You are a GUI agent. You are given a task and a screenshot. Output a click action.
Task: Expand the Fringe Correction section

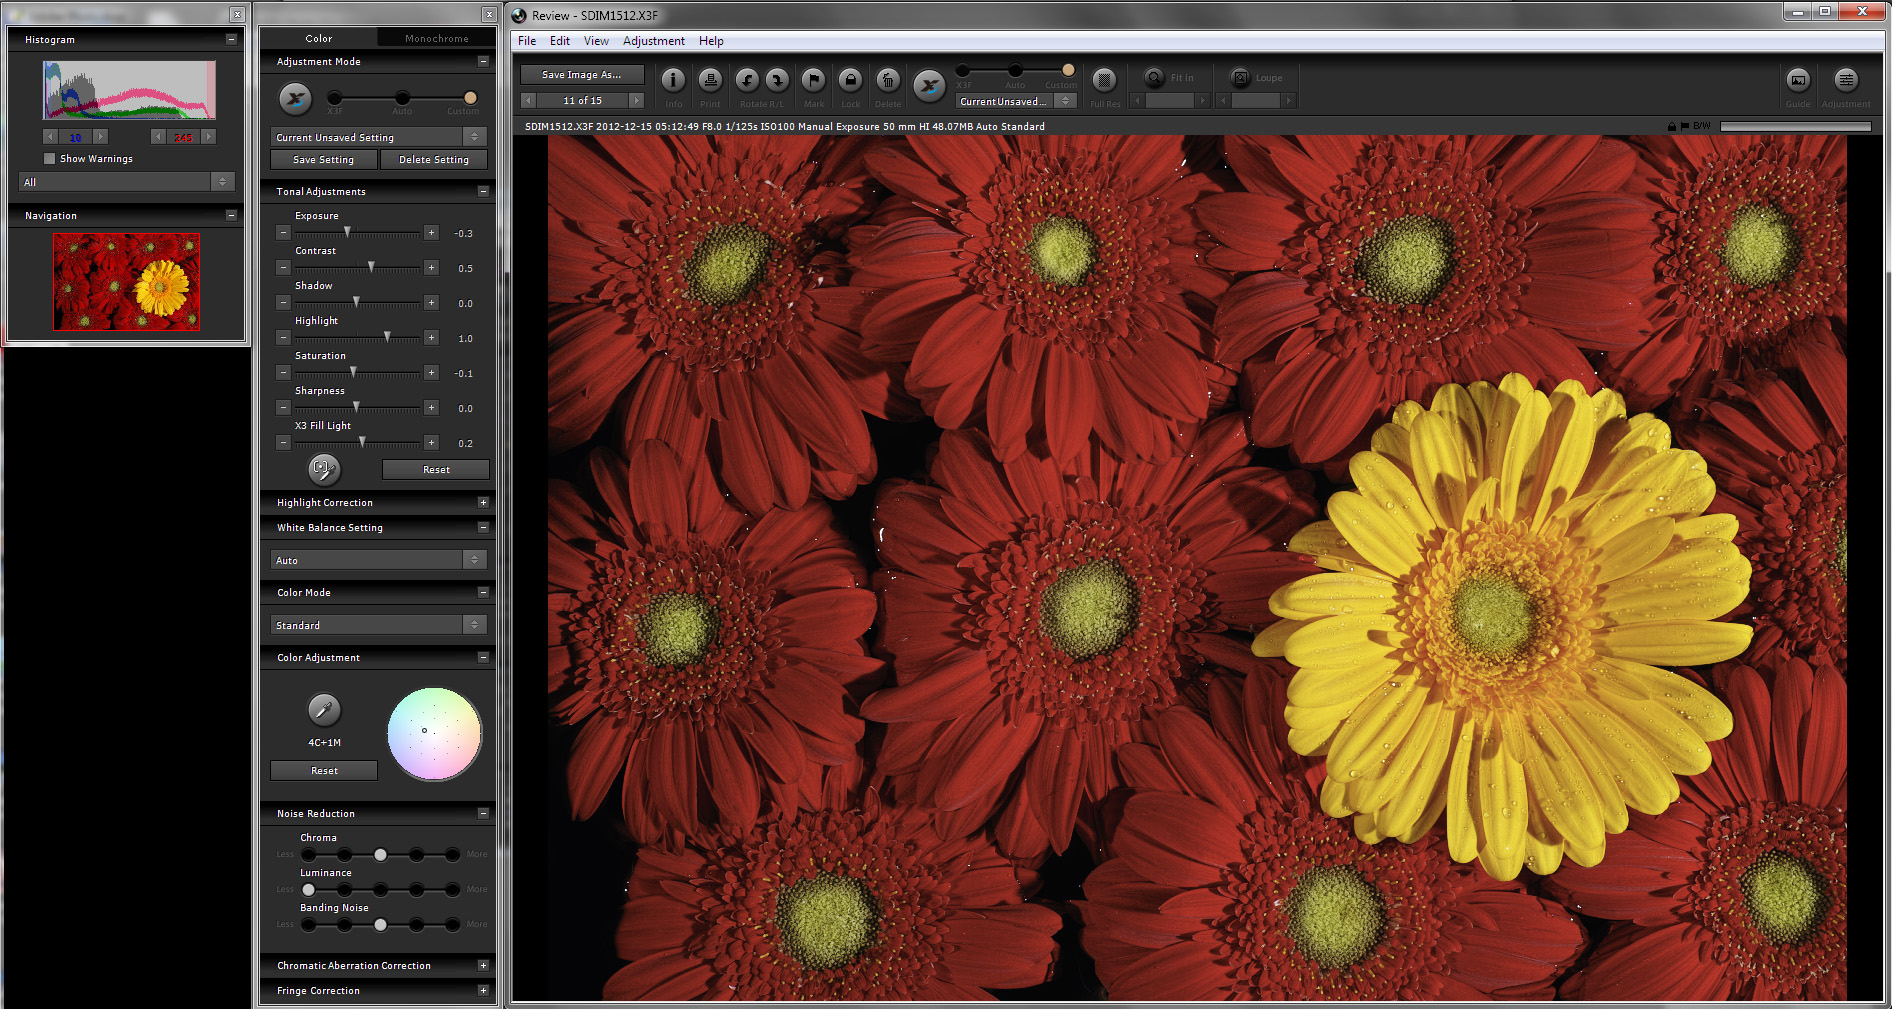pos(483,991)
